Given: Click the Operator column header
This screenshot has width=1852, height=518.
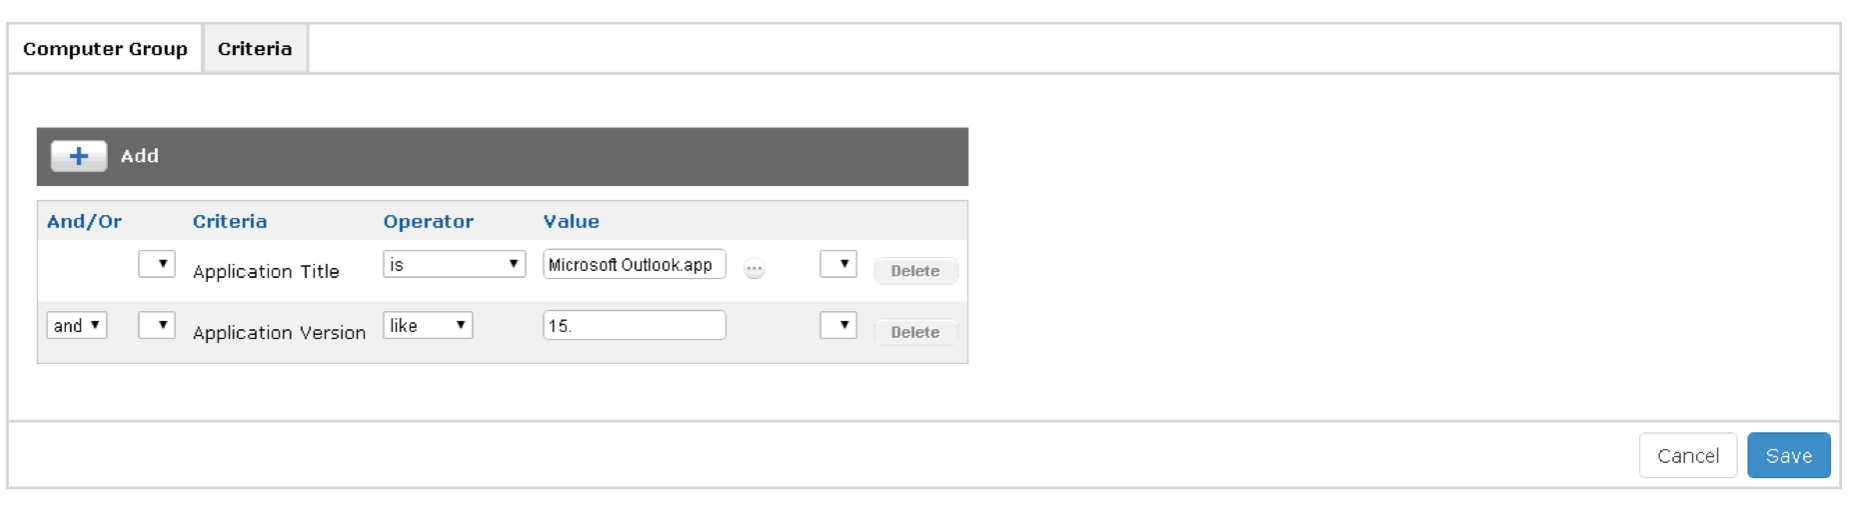Looking at the screenshot, I should [x=428, y=221].
